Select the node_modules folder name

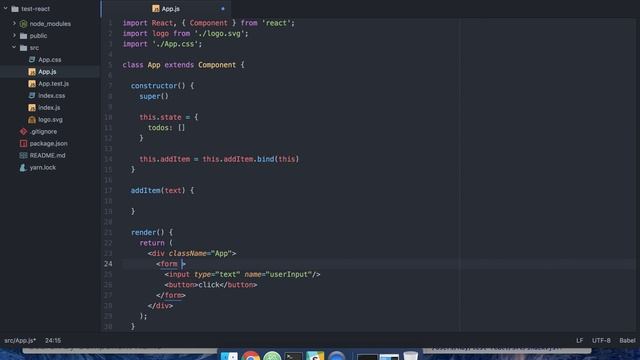(x=50, y=24)
